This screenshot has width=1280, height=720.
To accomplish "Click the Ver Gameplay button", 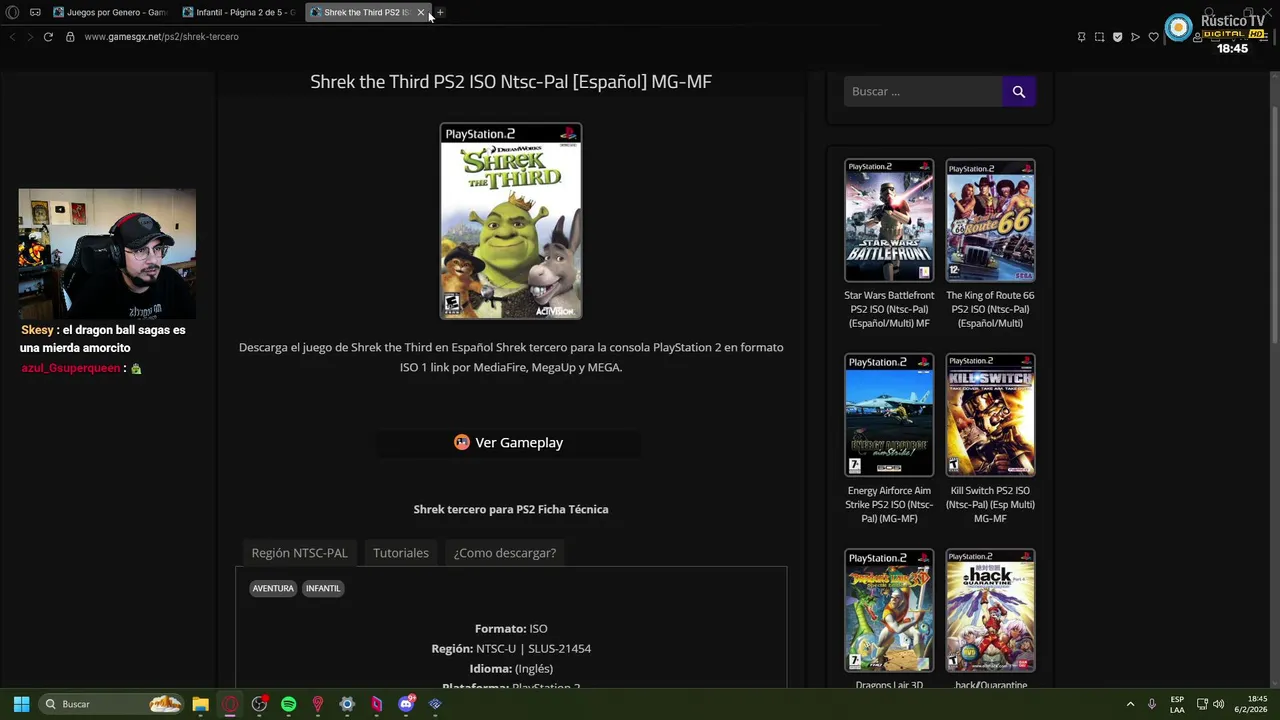I will tap(509, 442).
